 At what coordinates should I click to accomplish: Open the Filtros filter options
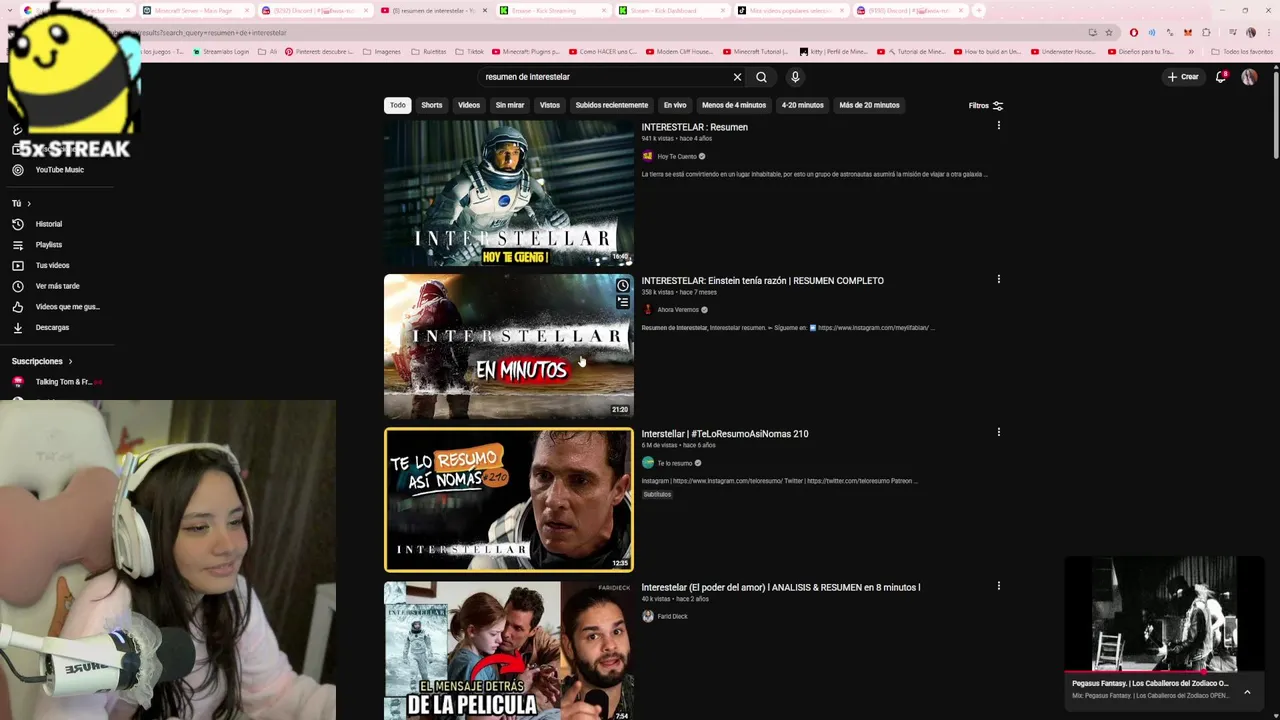(x=986, y=105)
